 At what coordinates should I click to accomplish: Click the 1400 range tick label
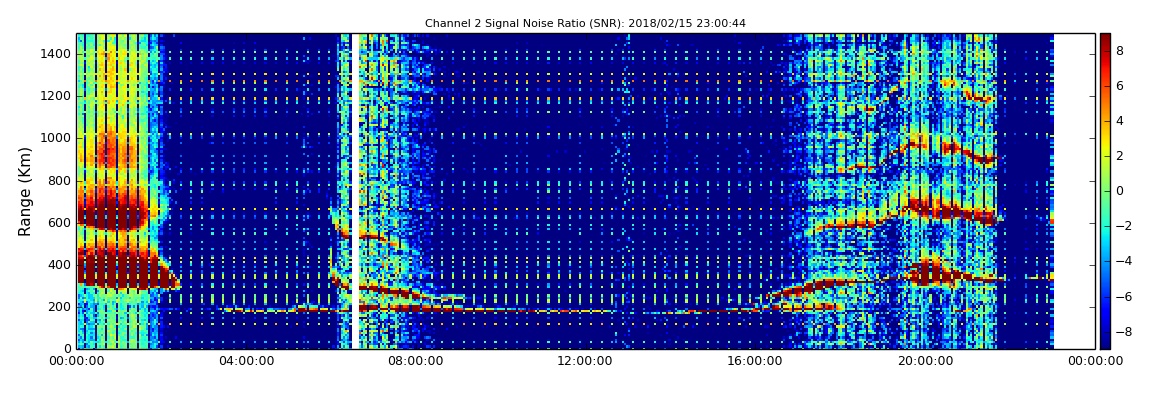[56, 54]
